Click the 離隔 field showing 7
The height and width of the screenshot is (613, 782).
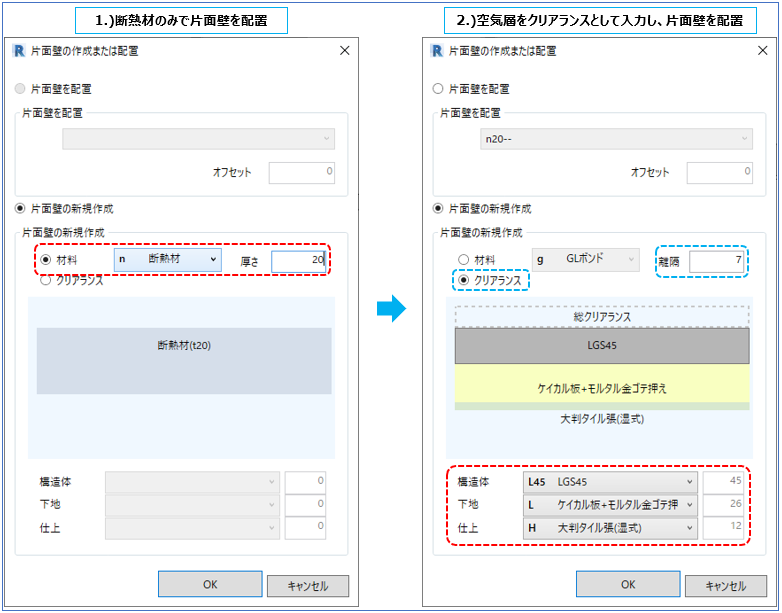click(716, 261)
